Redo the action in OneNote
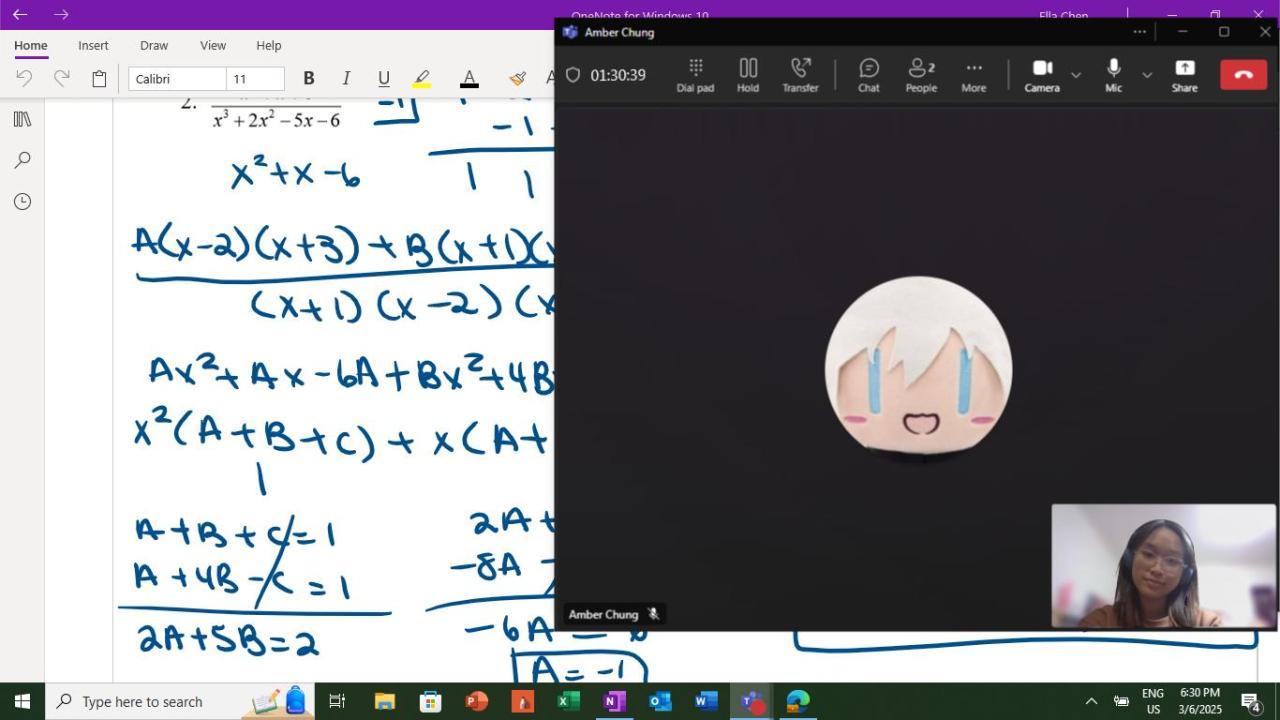The height and width of the screenshot is (720, 1280). click(x=61, y=78)
